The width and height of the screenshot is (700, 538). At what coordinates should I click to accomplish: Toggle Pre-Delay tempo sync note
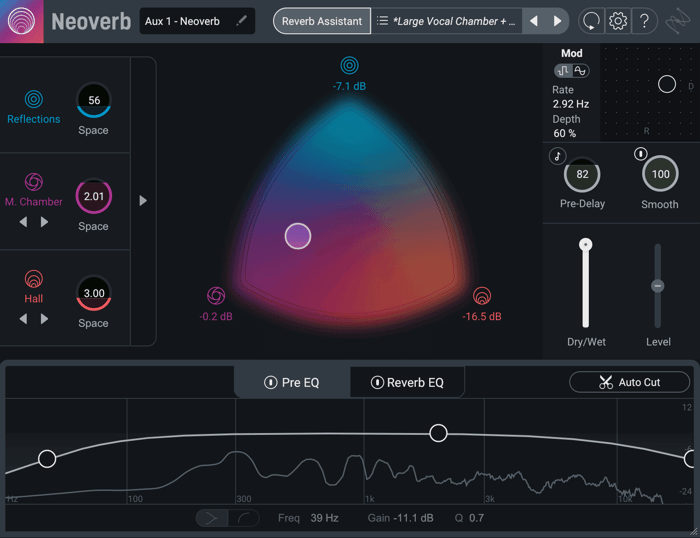558,156
